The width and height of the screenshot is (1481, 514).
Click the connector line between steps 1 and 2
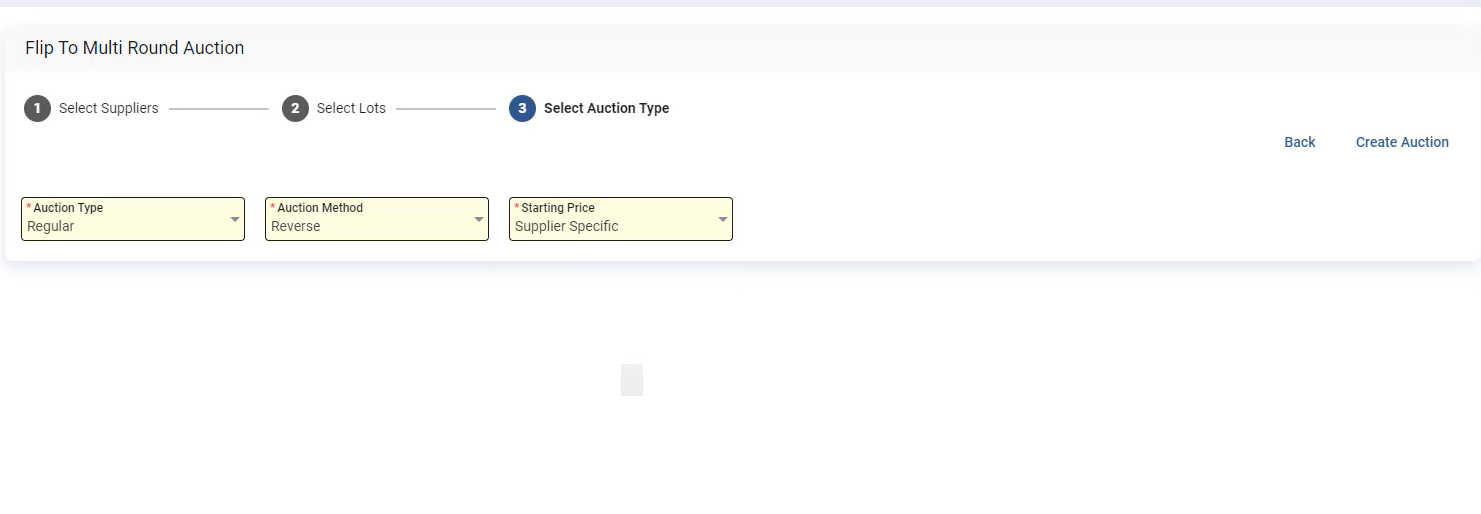219,108
